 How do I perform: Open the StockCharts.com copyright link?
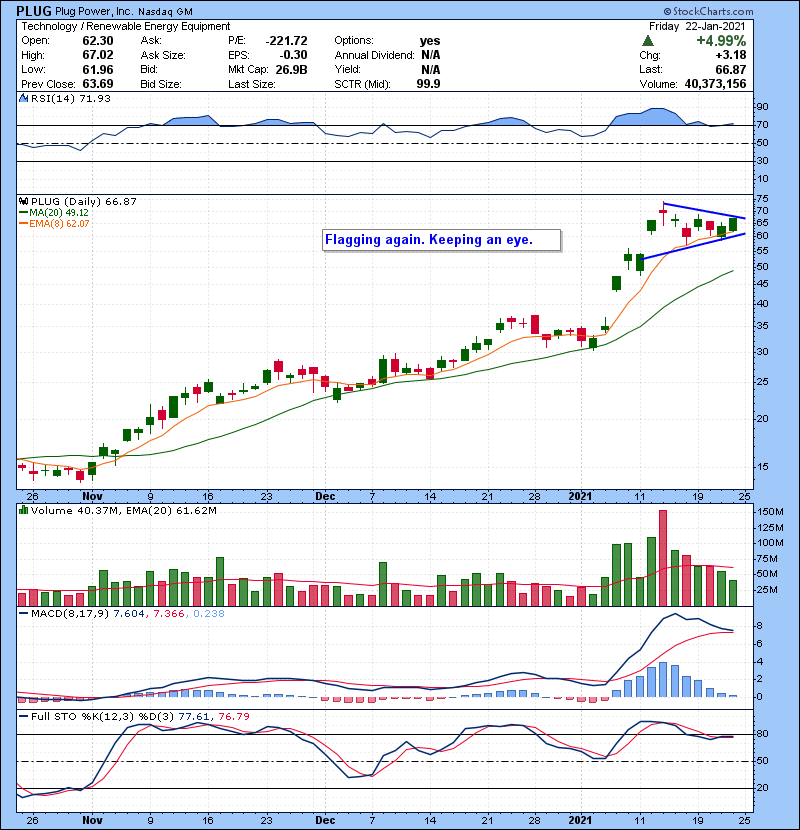[708, 11]
